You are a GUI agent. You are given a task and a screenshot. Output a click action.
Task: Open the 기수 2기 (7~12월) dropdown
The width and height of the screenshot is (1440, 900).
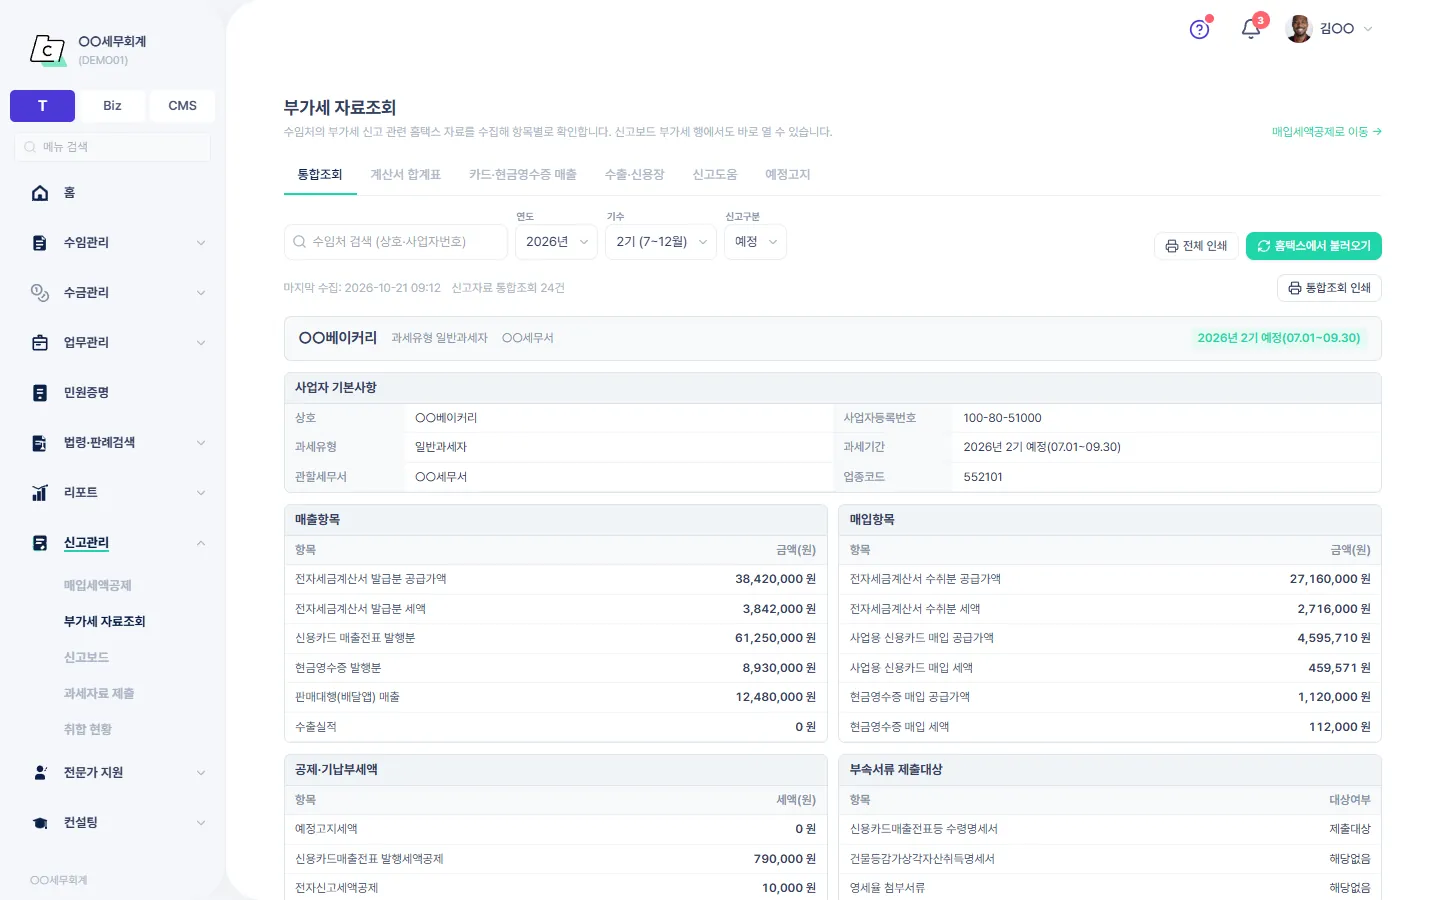click(x=661, y=242)
